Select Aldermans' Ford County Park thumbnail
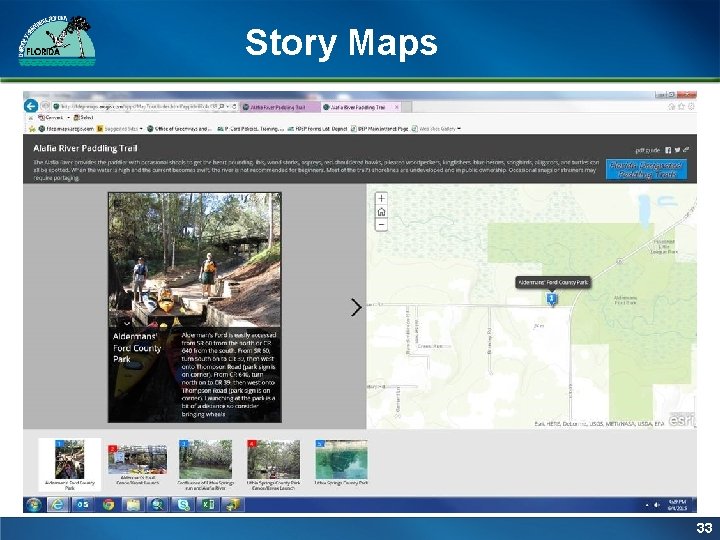This screenshot has height=540, width=720. (70, 465)
